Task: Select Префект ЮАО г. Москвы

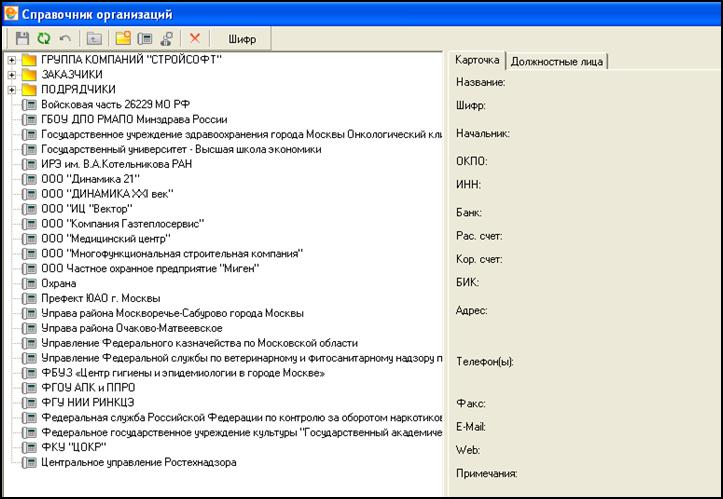Action: [101, 298]
